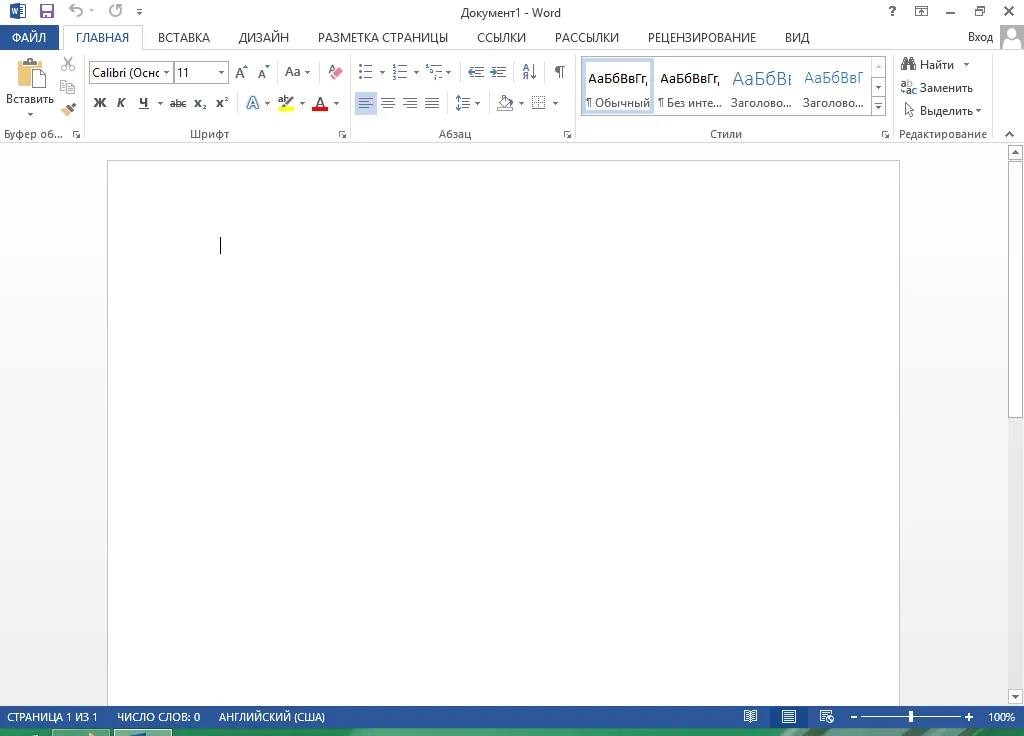Click the Cut scissors icon
The image size is (1024, 736).
68,64
